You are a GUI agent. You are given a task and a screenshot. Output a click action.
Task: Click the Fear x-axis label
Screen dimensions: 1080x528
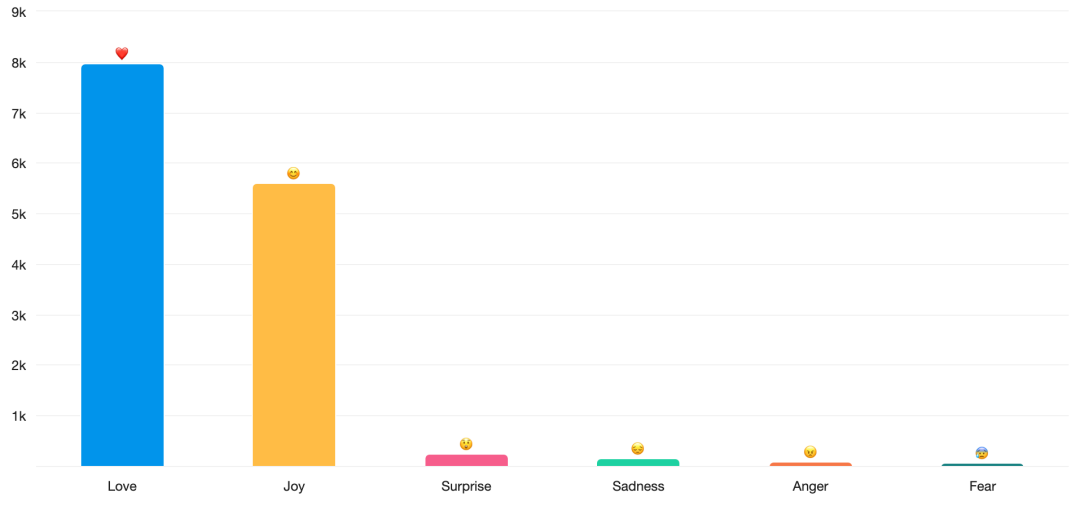(982, 487)
